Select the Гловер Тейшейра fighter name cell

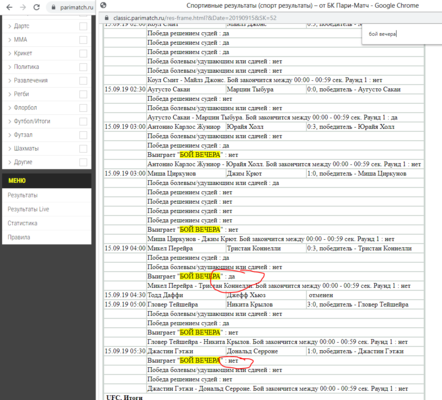tap(186, 304)
